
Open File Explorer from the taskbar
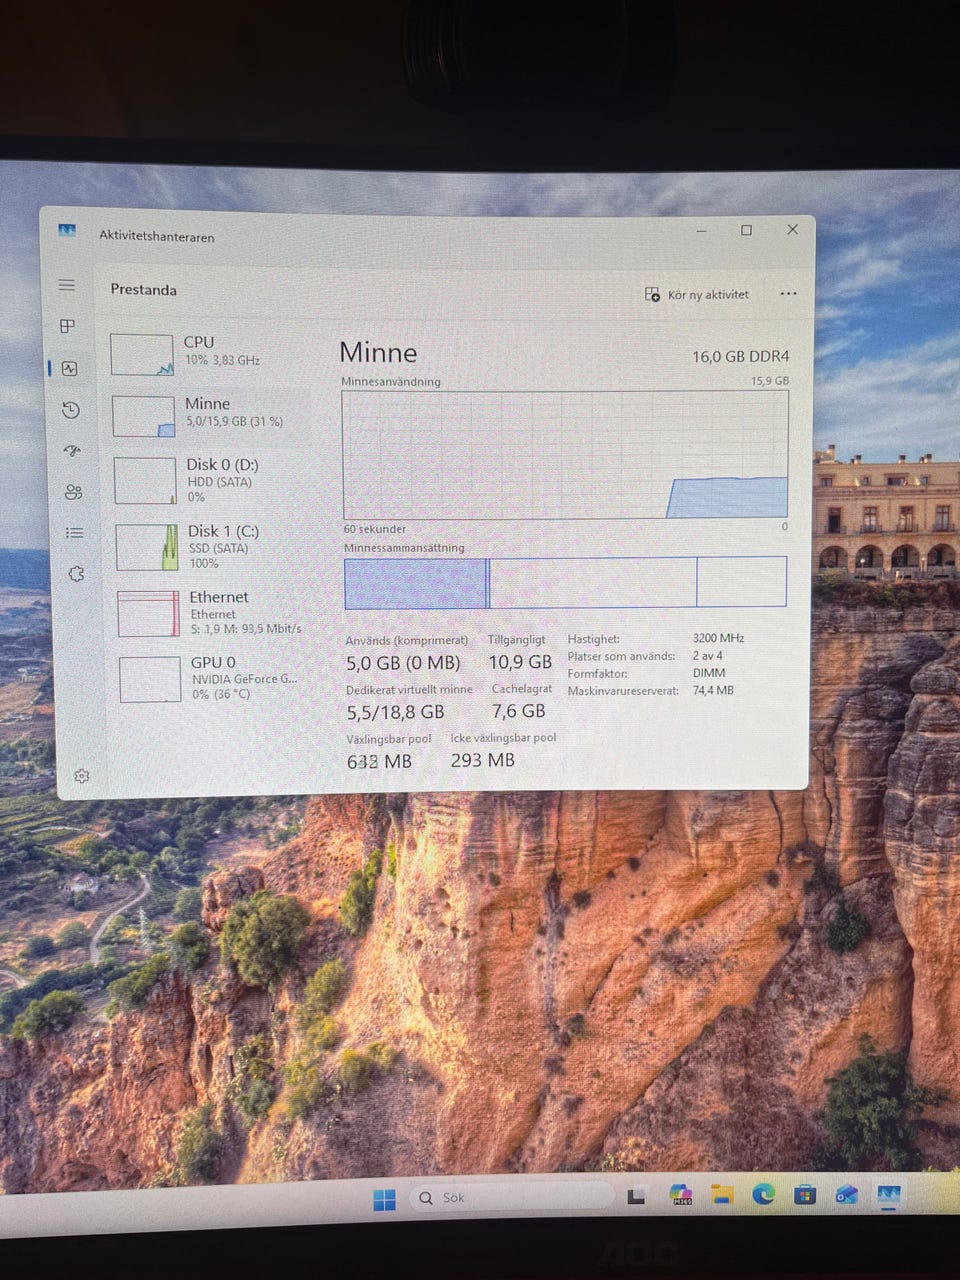point(722,1194)
